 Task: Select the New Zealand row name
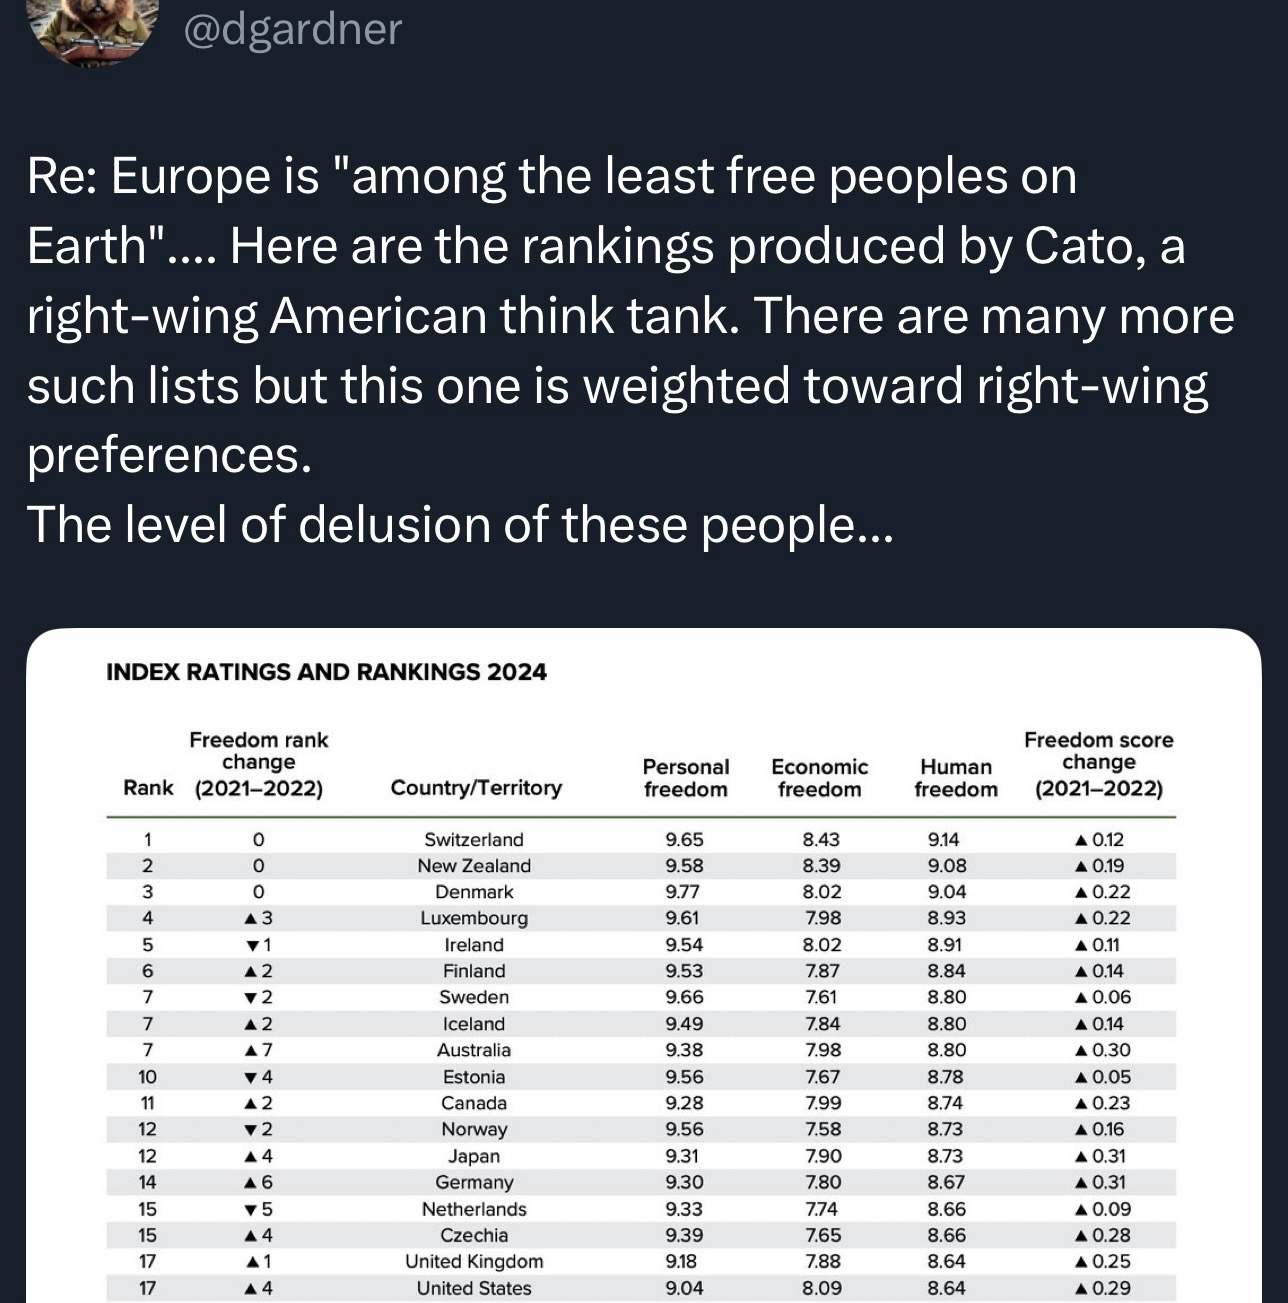[474, 866]
